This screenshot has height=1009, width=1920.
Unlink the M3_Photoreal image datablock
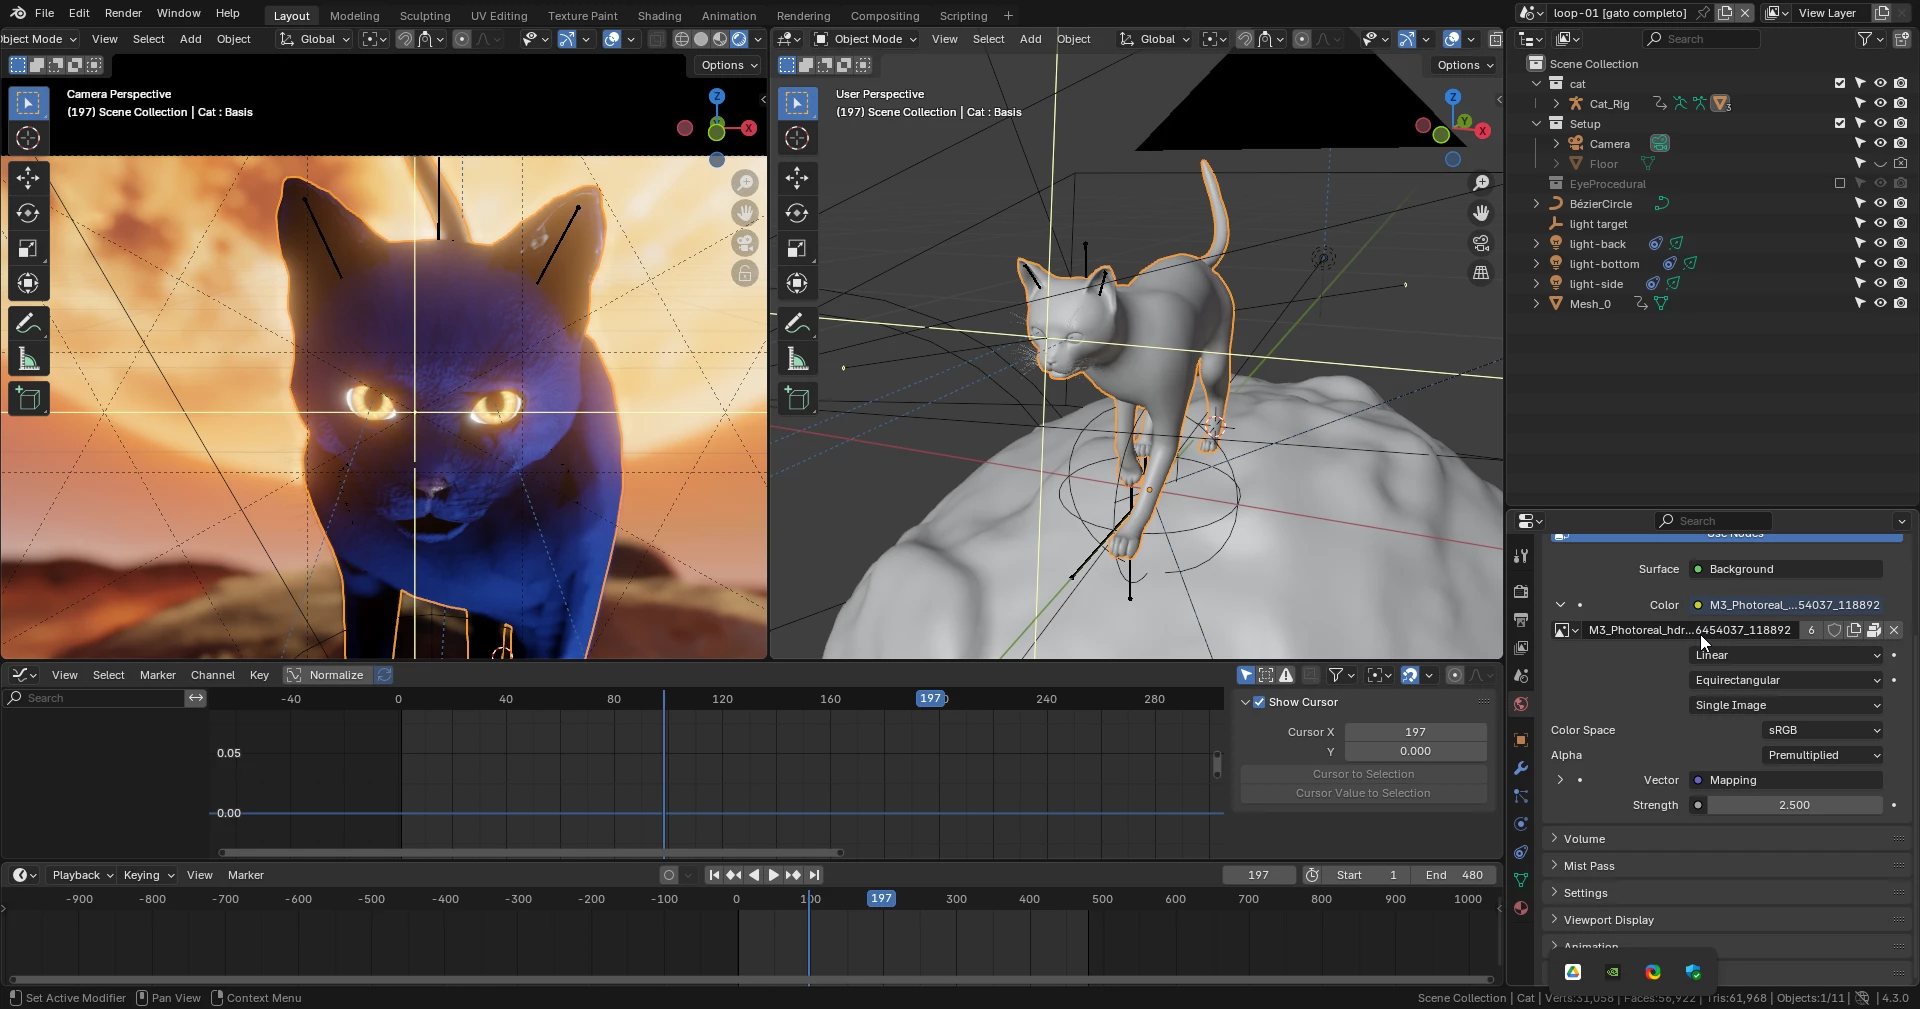[1894, 630]
